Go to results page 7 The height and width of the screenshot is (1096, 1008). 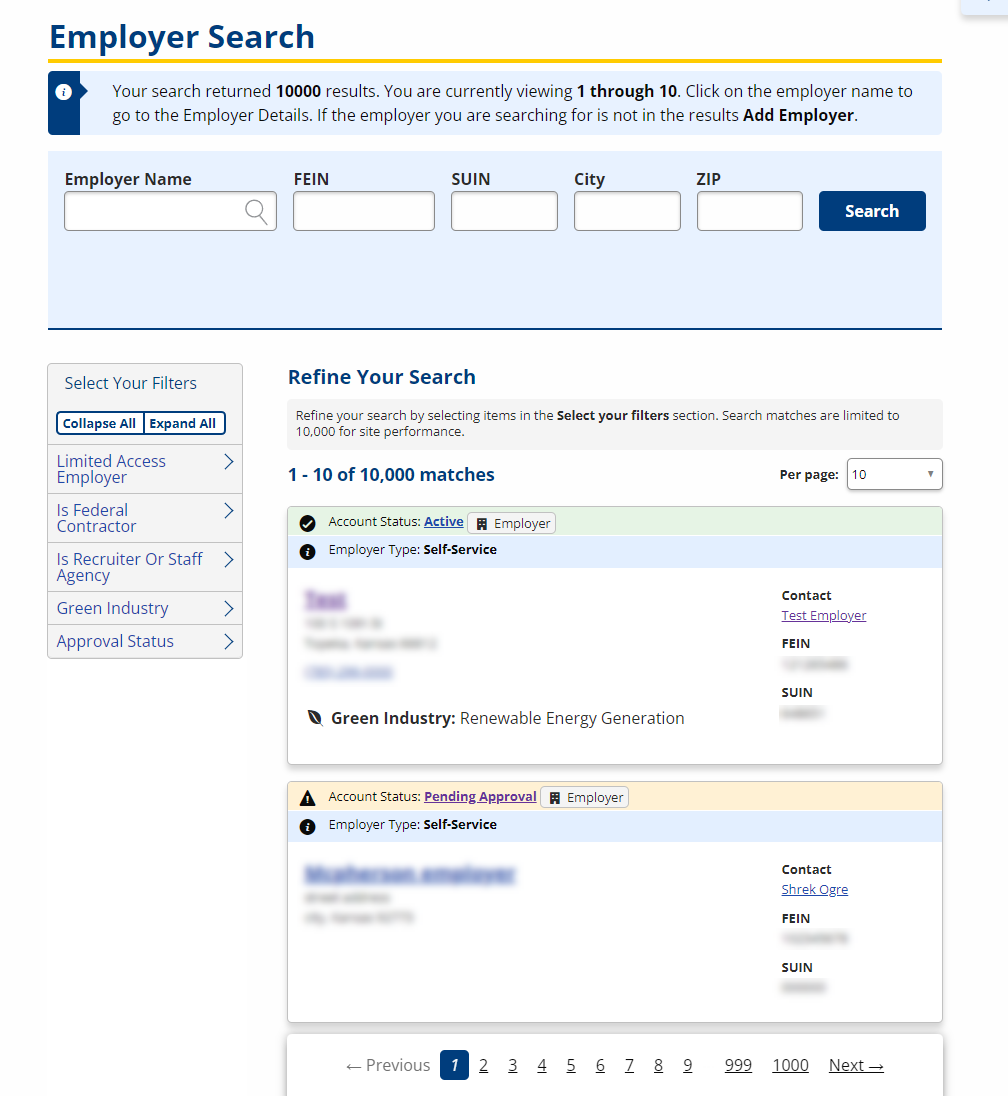point(629,1065)
